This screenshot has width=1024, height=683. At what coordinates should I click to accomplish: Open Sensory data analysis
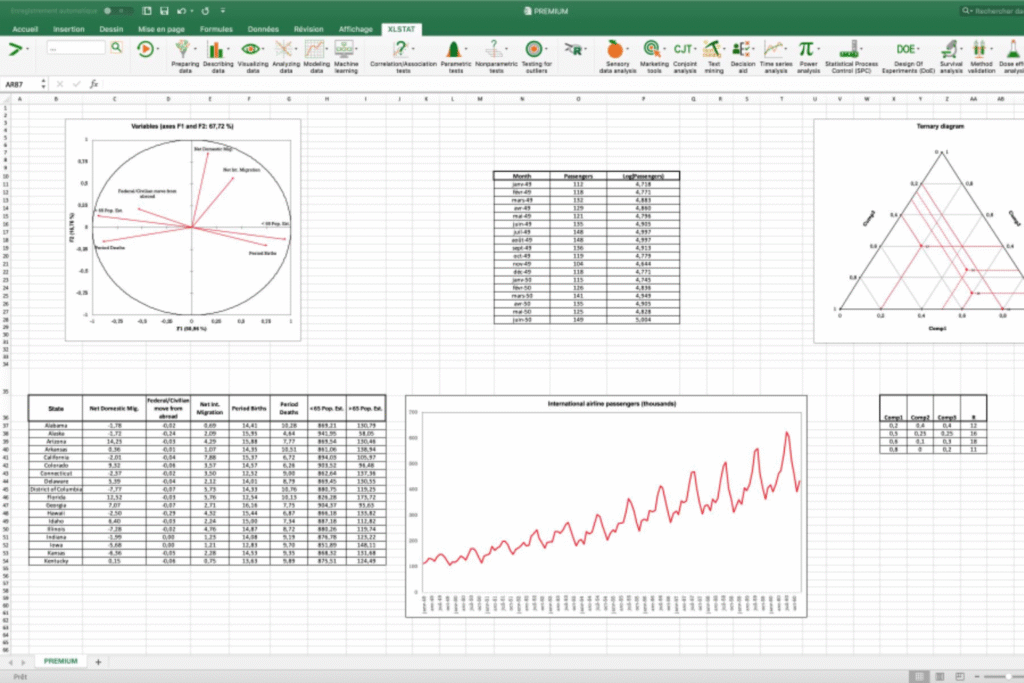pyautogui.click(x=616, y=57)
